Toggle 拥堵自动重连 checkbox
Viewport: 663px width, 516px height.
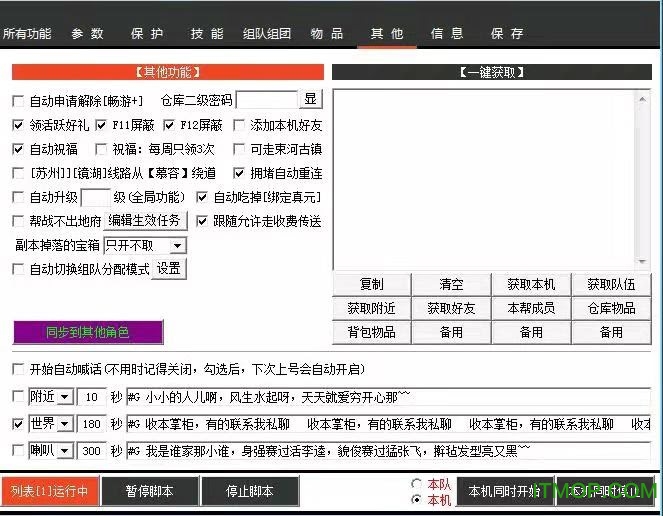pyautogui.click(x=239, y=173)
